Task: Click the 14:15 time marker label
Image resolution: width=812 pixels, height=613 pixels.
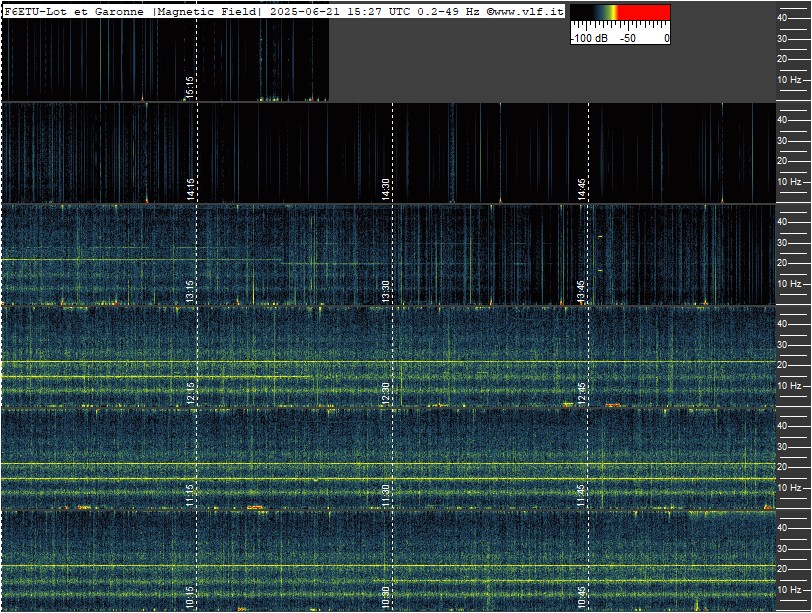Action: (x=190, y=189)
